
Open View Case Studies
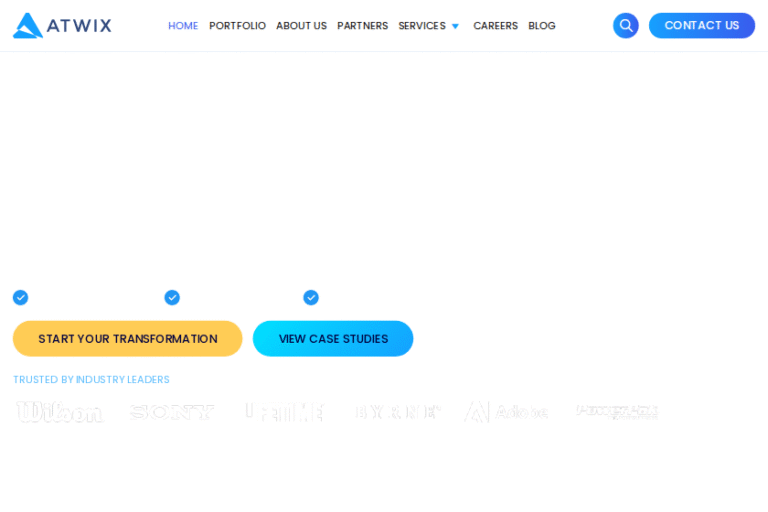point(333,339)
